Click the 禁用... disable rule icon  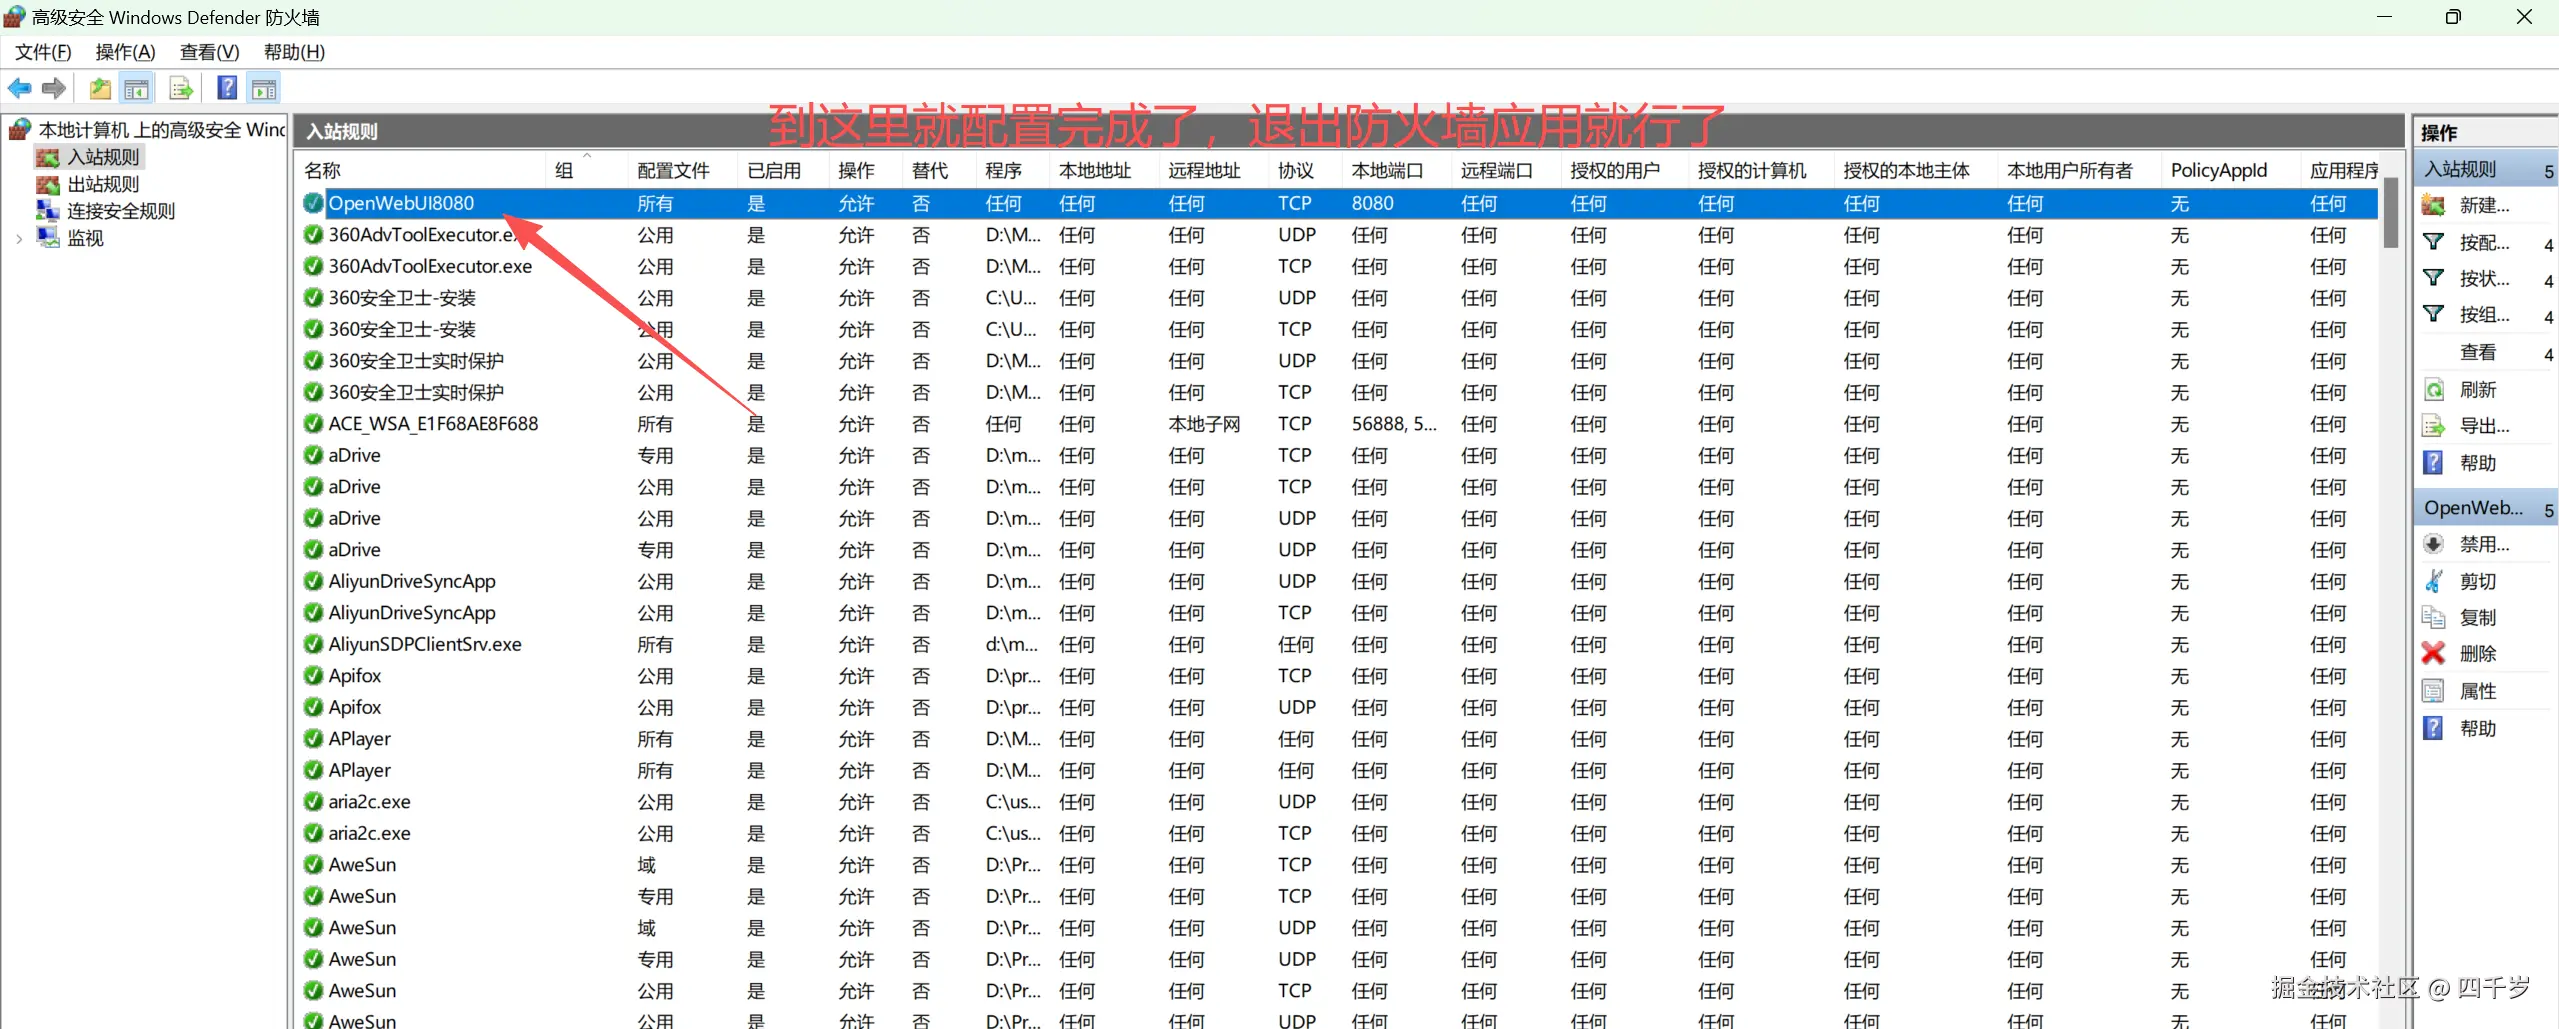tap(2434, 544)
